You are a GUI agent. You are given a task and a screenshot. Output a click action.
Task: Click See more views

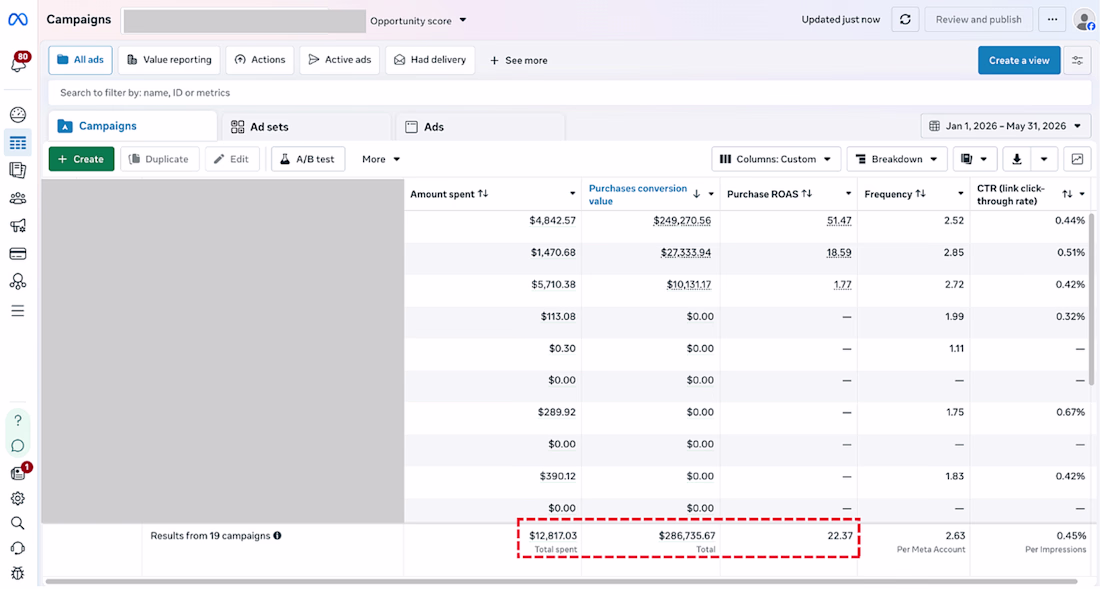click(x=518, y=60)
